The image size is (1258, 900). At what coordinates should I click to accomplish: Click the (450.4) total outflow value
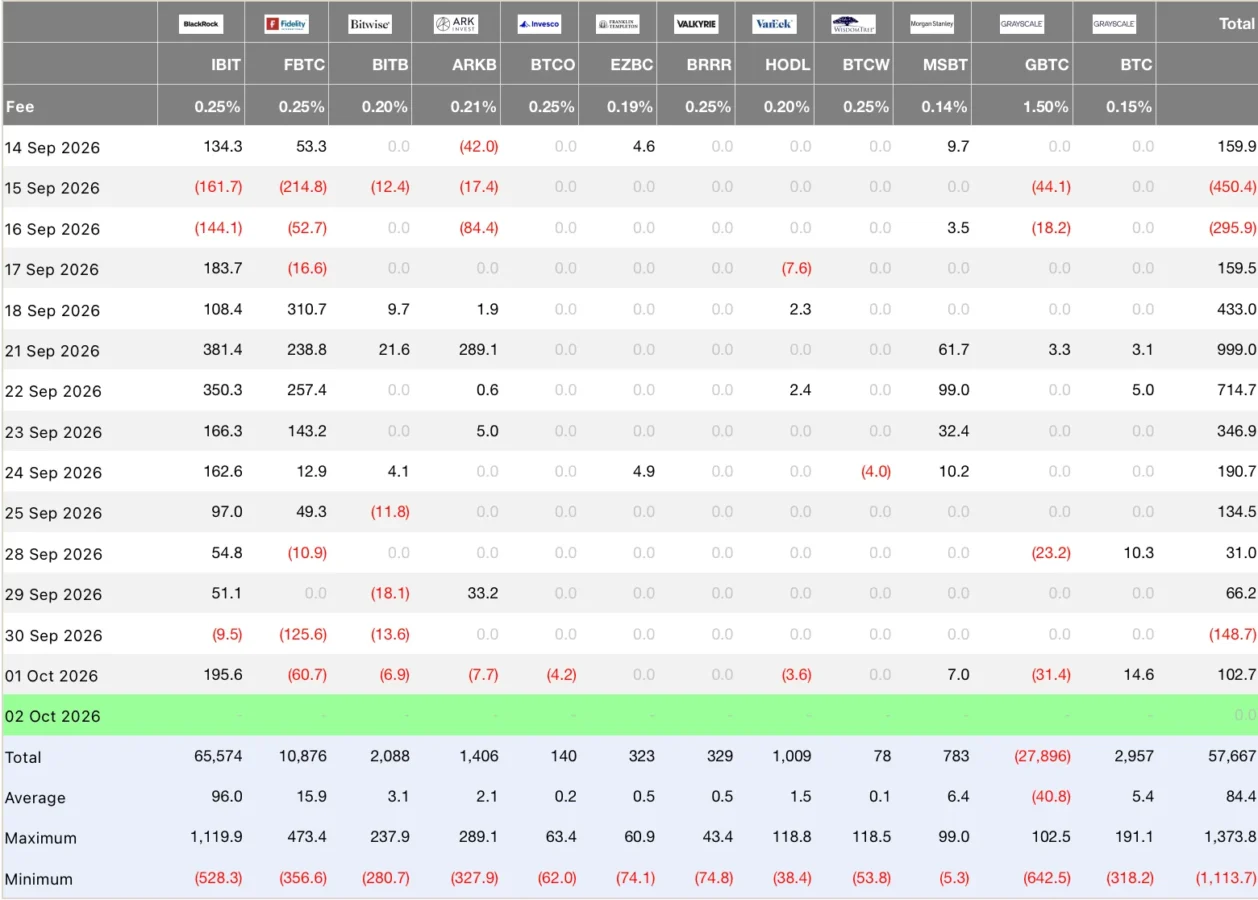(1231, 187)
